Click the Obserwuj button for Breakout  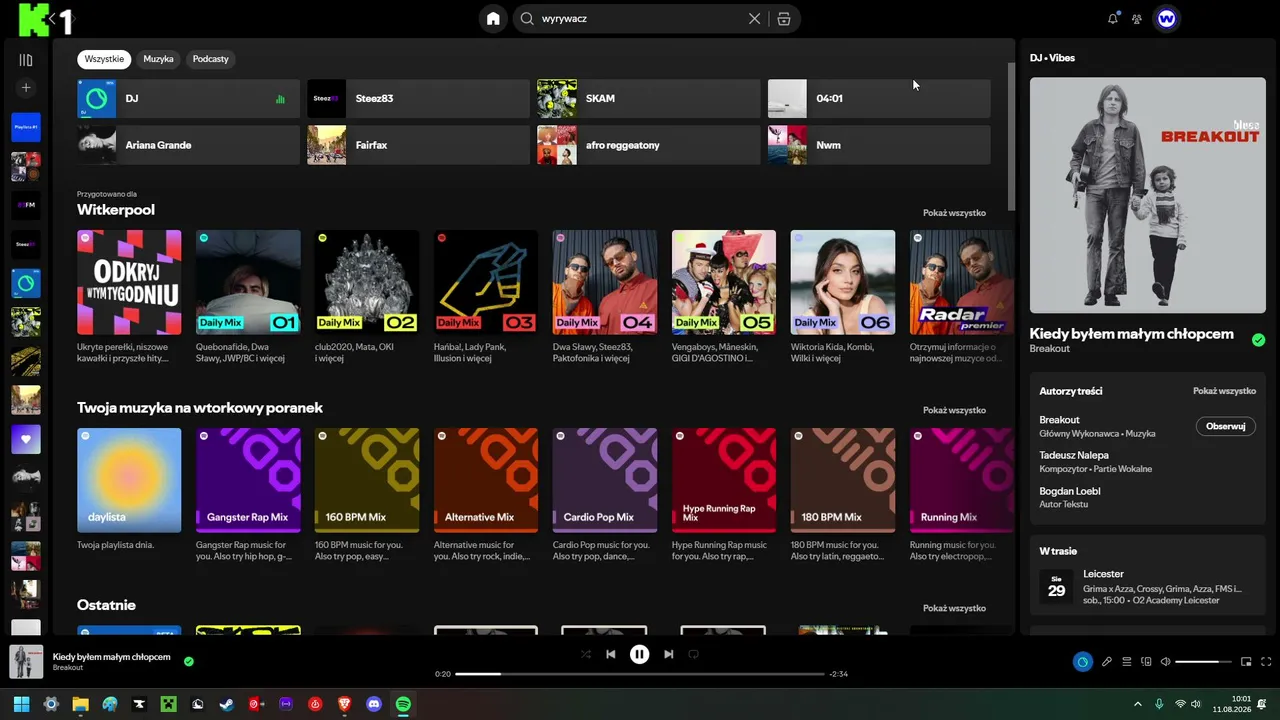[x=1225, y=426]
